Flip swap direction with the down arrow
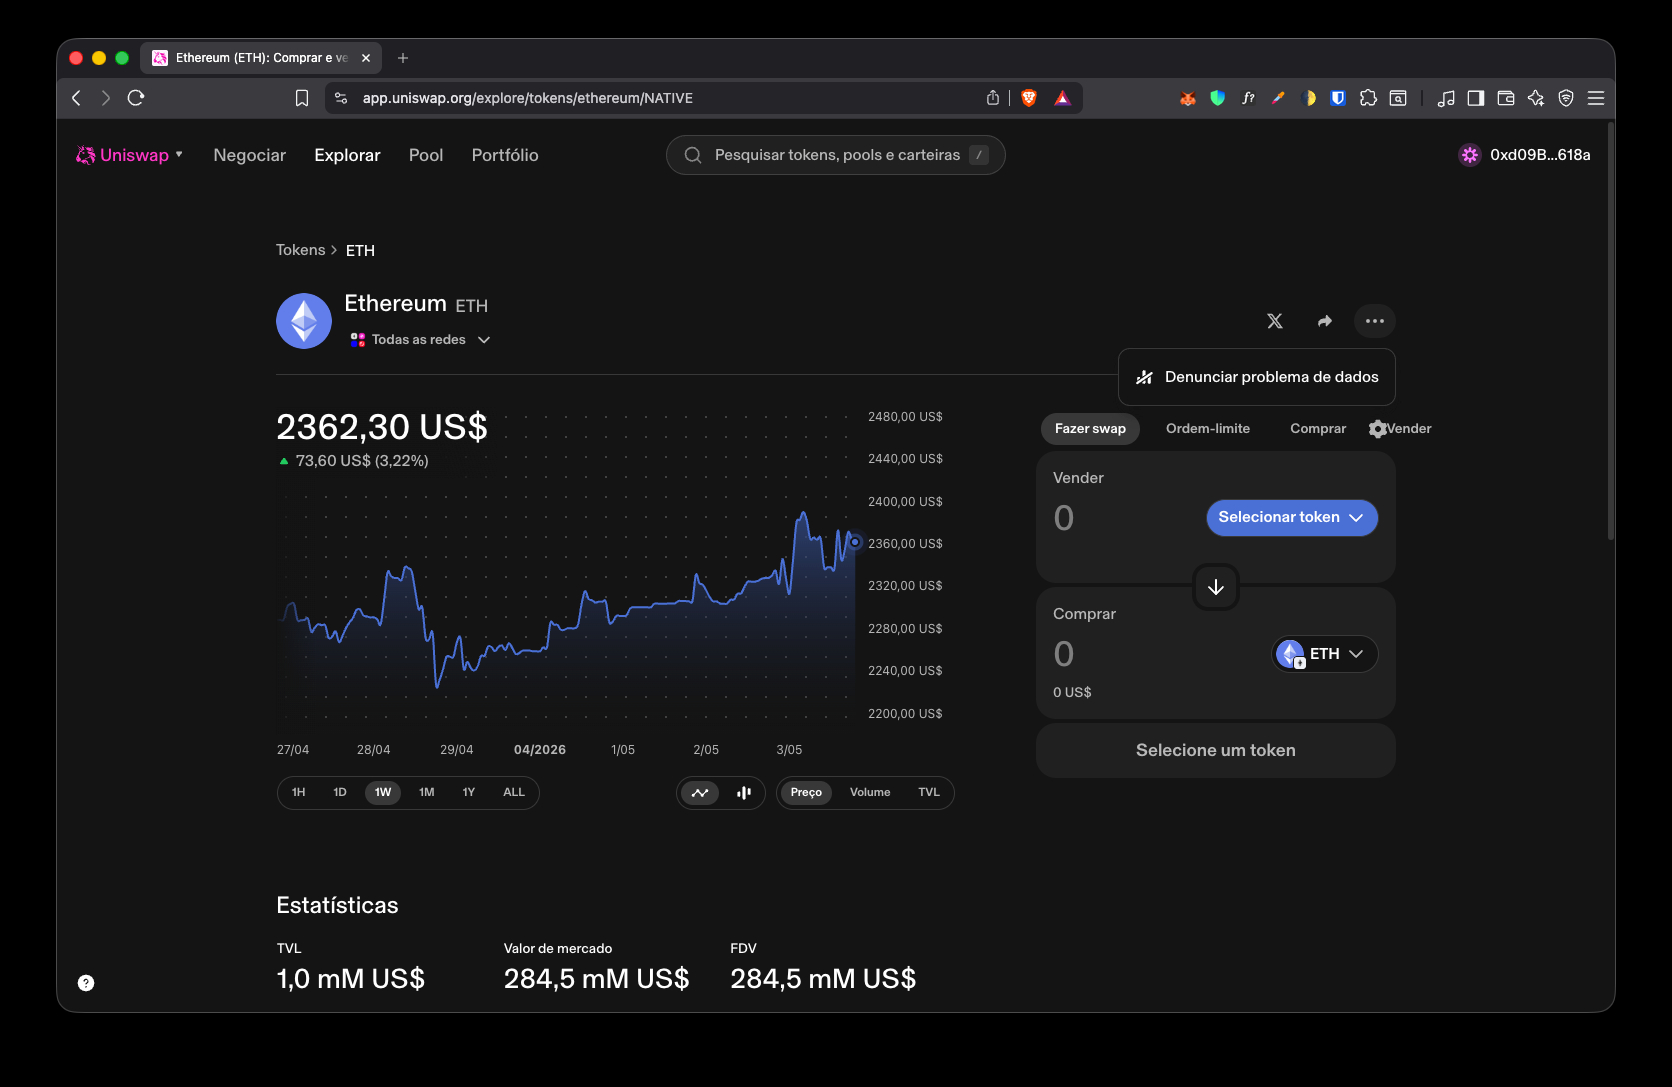The image size is (1672, 1087). [1216, 587]
